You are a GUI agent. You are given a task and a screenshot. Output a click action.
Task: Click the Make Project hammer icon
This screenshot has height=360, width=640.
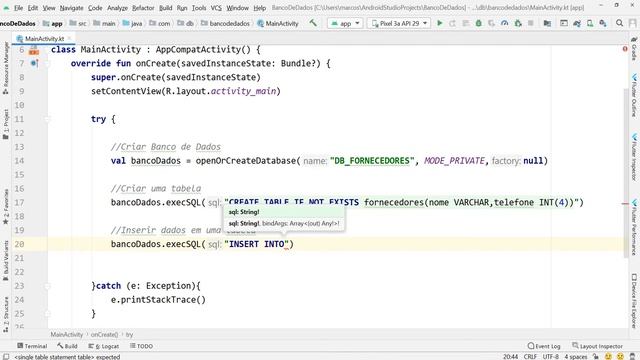[x=313, y=23]
